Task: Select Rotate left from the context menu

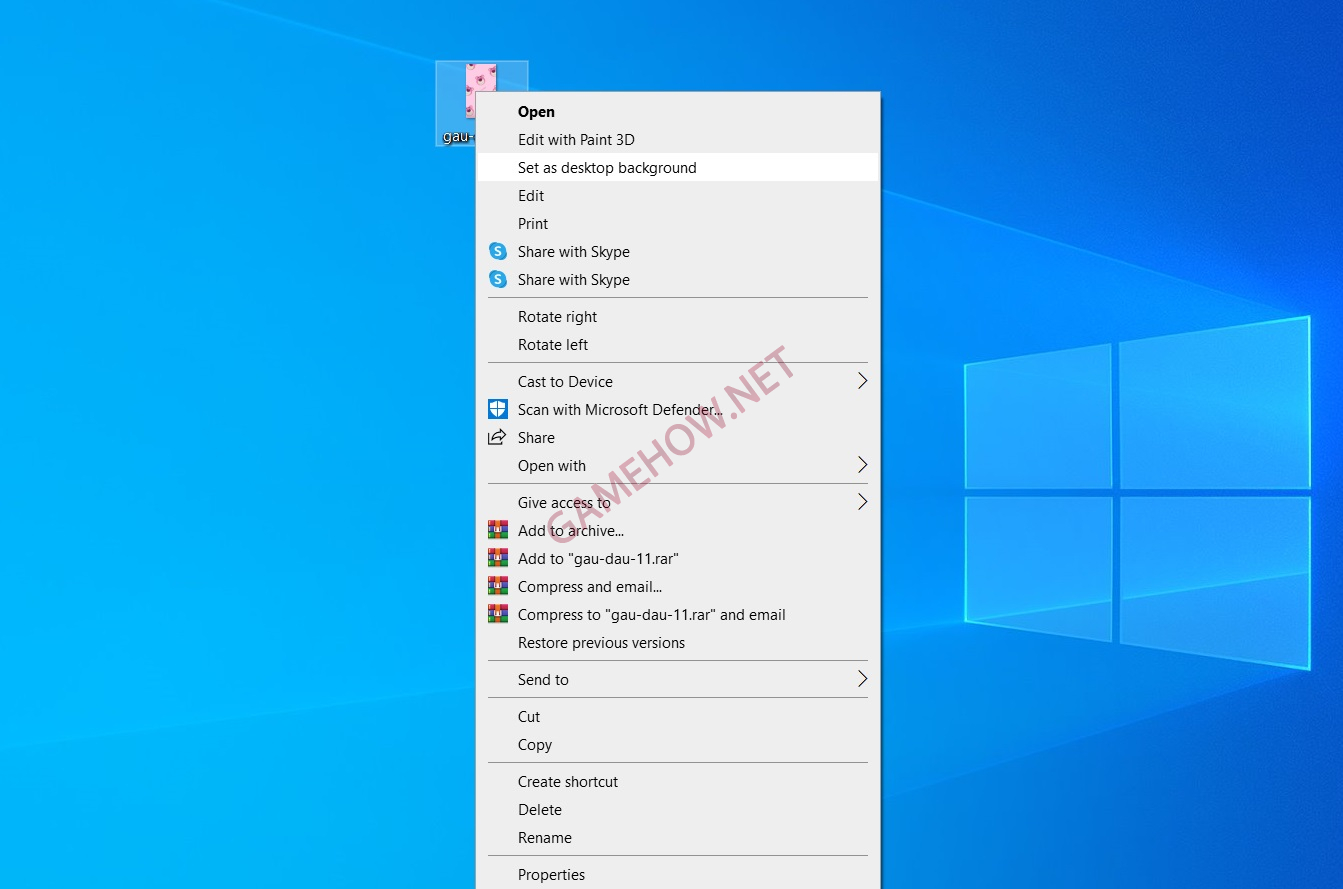Action: coord(553,345)
